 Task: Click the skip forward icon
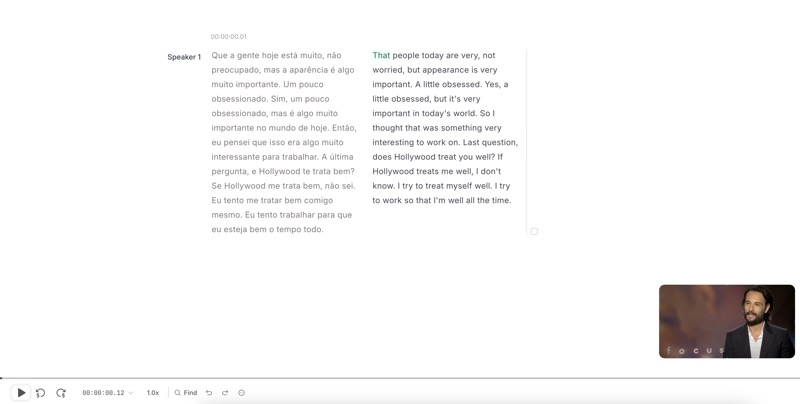click(x=61, y=393)
